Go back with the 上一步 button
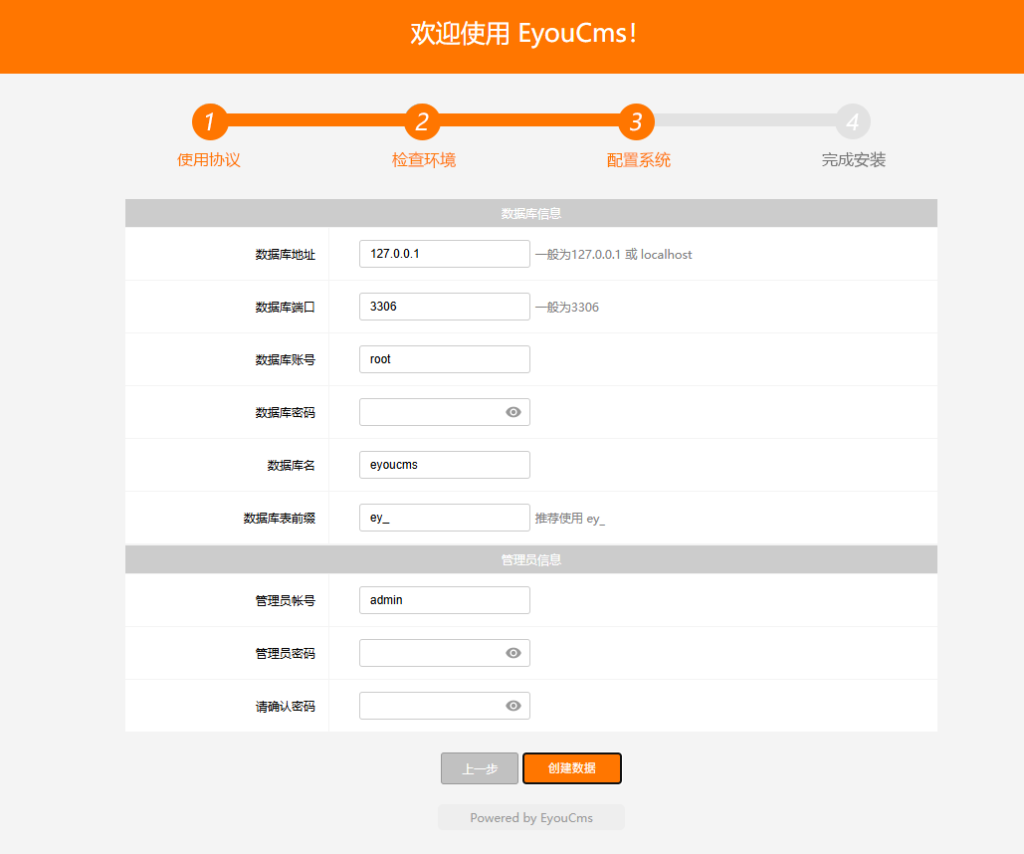Screen dimensions: 1024x854 tap(479, 768)
